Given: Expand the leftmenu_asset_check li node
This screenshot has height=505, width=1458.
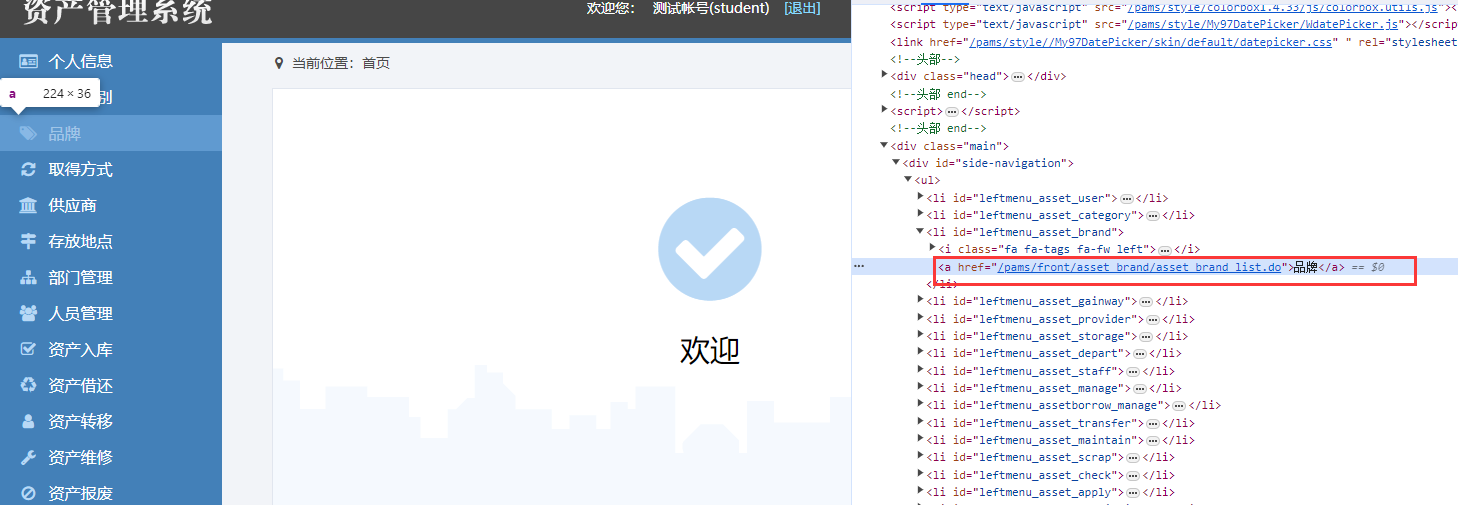Looking at the screenshot, I should (920, 474).
